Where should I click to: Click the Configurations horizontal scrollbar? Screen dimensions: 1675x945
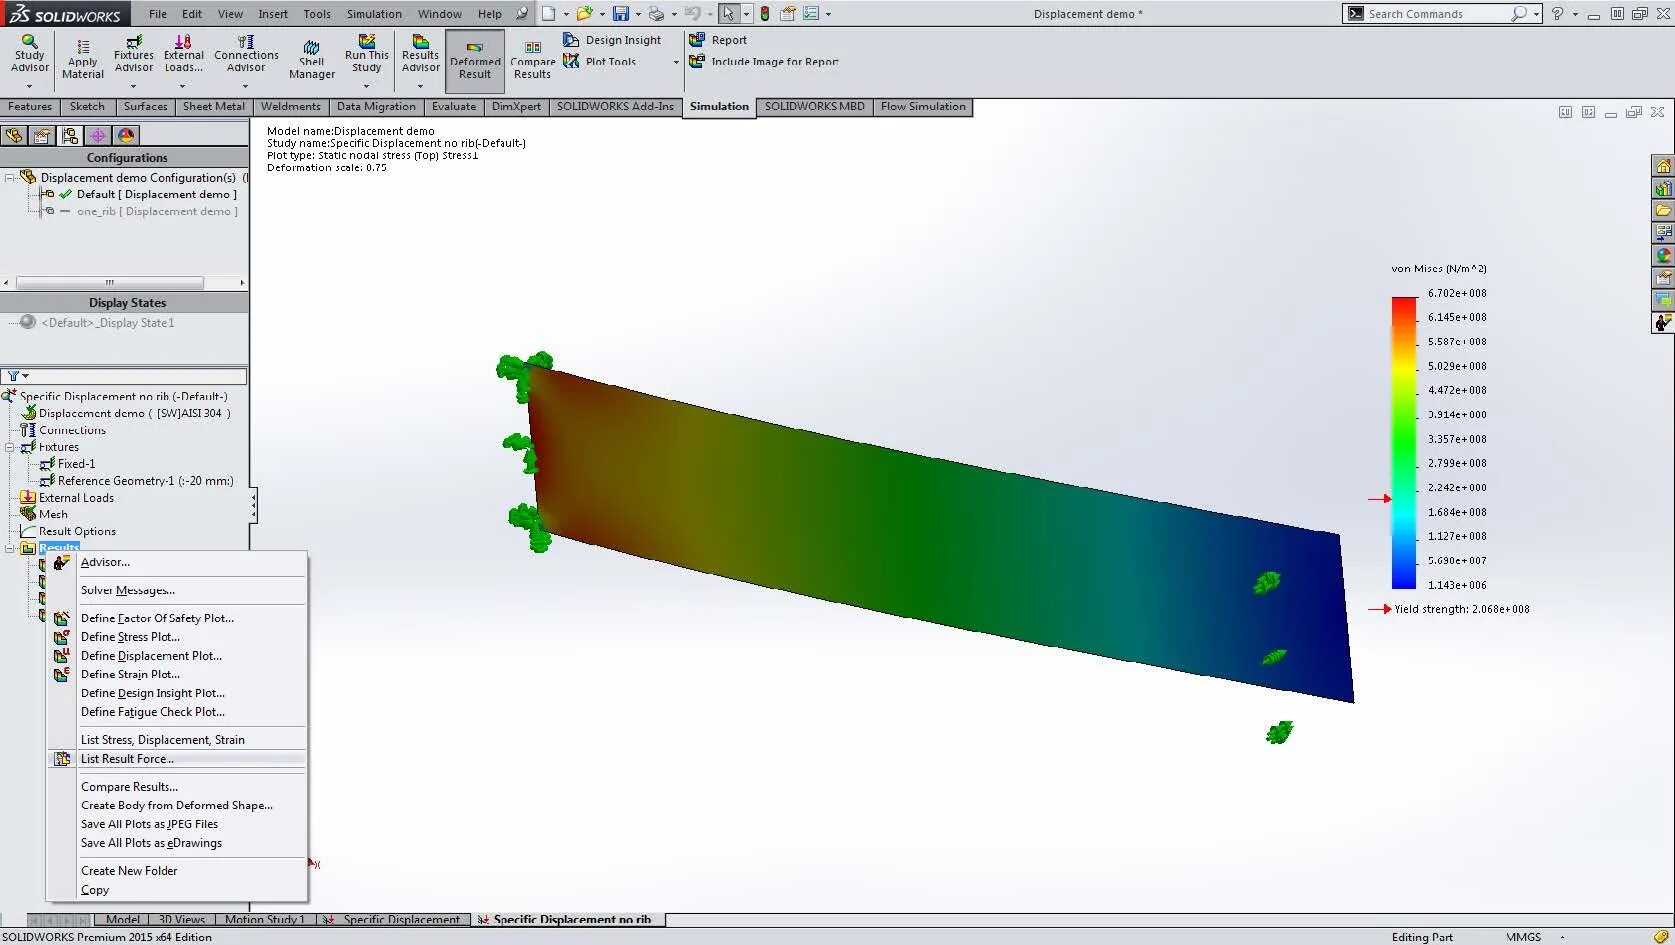click(x=124, y=283)
